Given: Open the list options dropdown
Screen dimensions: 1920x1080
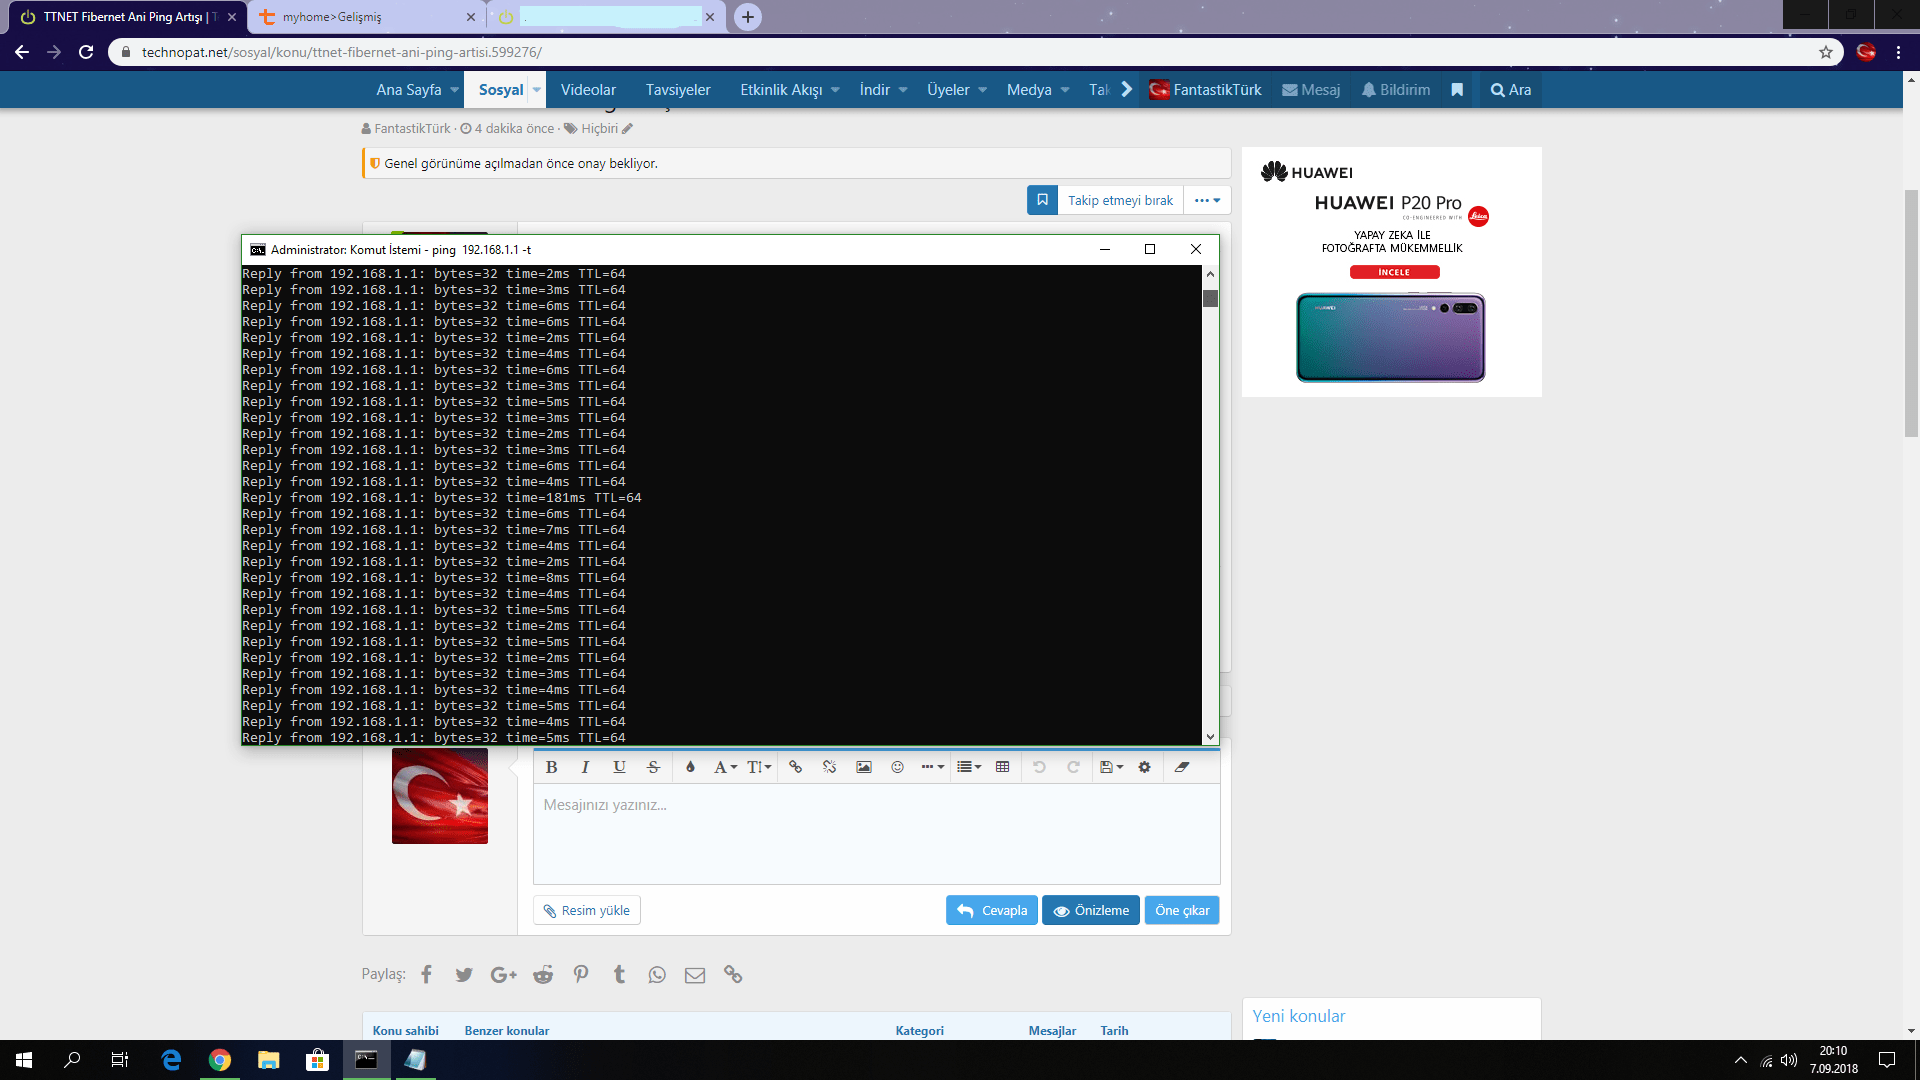Looking at the screenshot, I should click(968, 767).
